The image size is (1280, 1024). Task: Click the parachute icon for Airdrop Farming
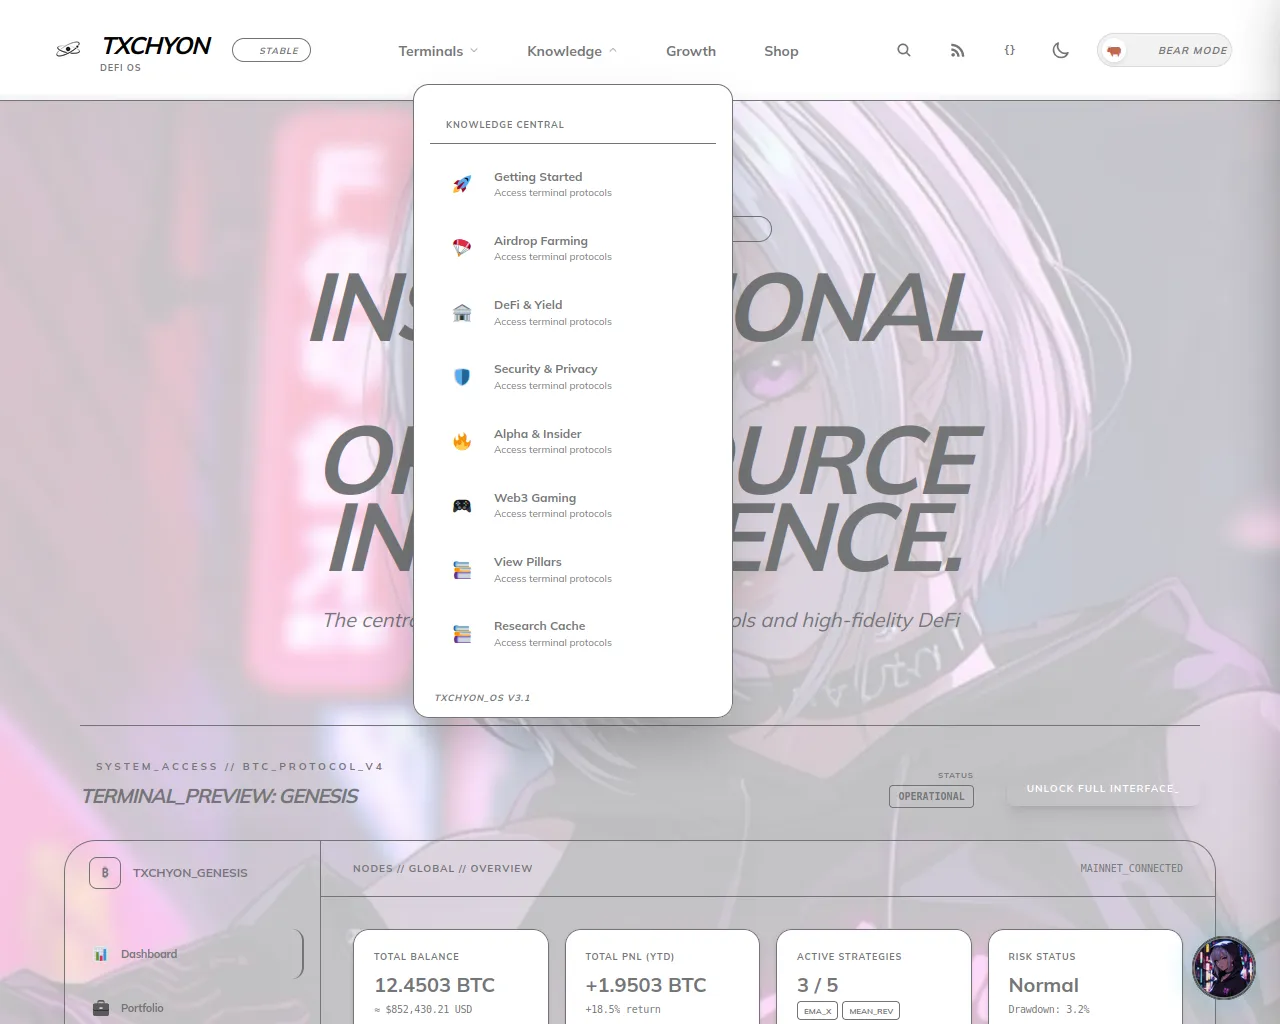462,248
